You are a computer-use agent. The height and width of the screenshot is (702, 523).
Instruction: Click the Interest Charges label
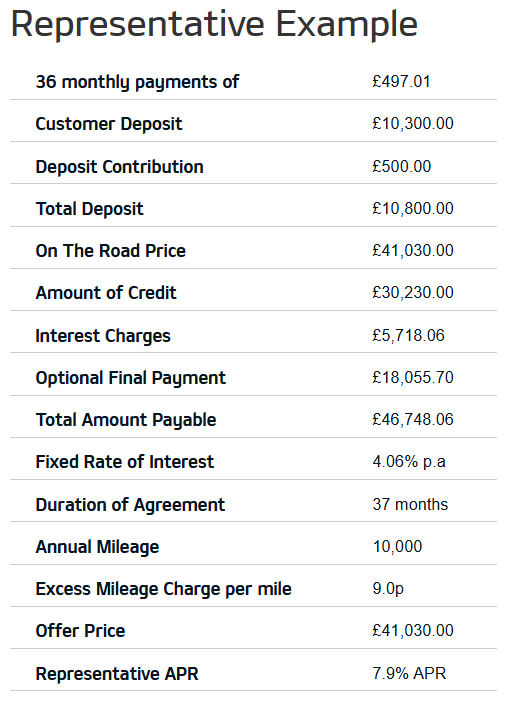tap(103, 336)
